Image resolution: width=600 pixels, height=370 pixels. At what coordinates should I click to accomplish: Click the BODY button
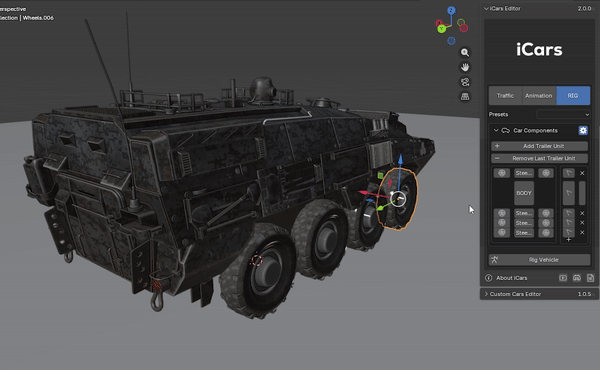click(x=524, y=193)
